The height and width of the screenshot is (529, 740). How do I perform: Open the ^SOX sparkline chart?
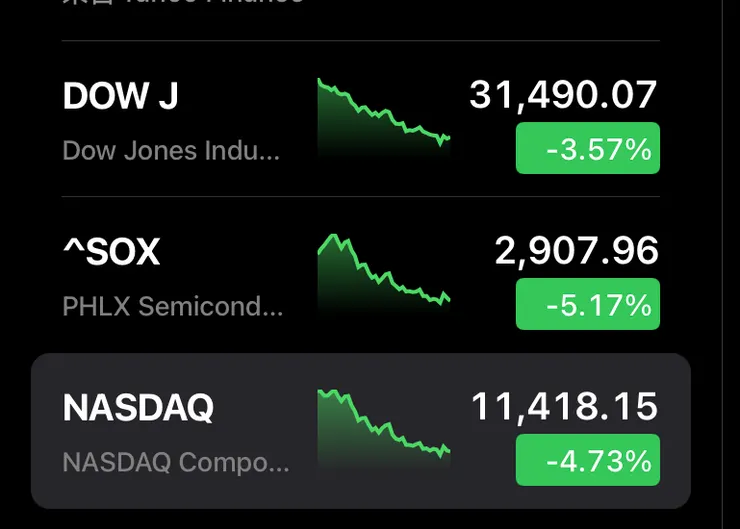(x=384, y=272)
